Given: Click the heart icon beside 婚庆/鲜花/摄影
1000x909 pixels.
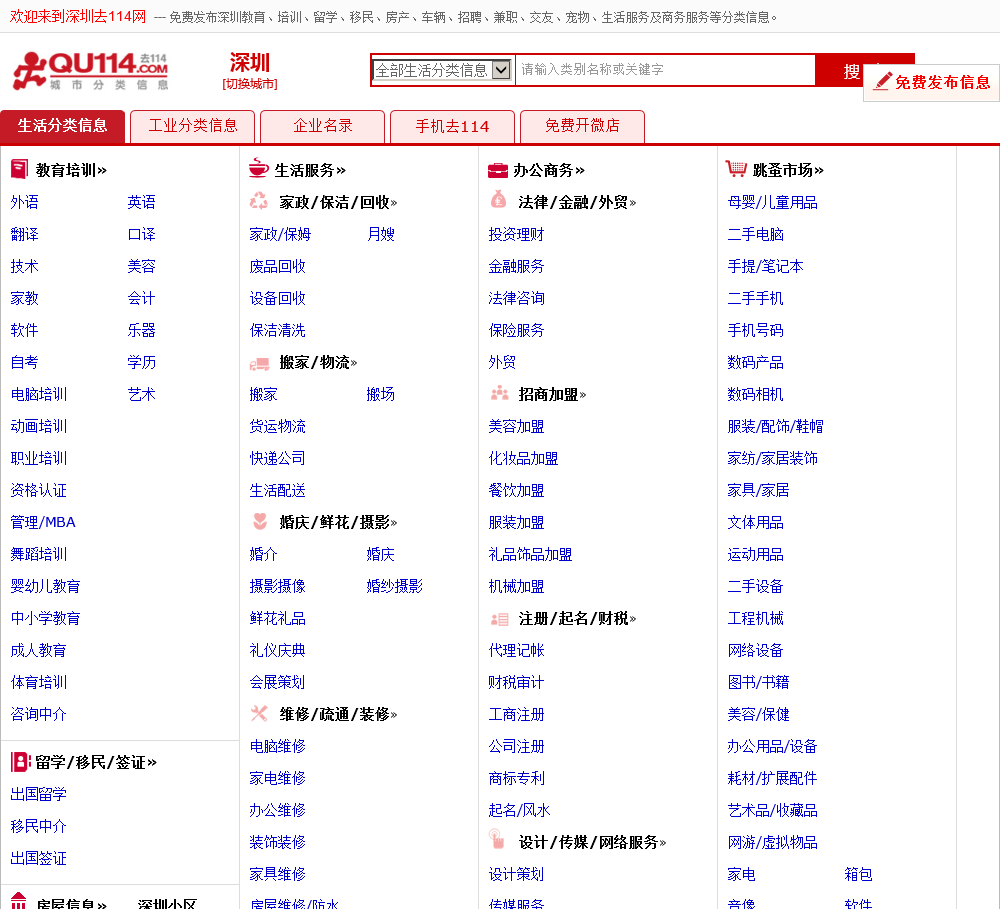Looking at the screenshot, I should [x=260, y=521].
